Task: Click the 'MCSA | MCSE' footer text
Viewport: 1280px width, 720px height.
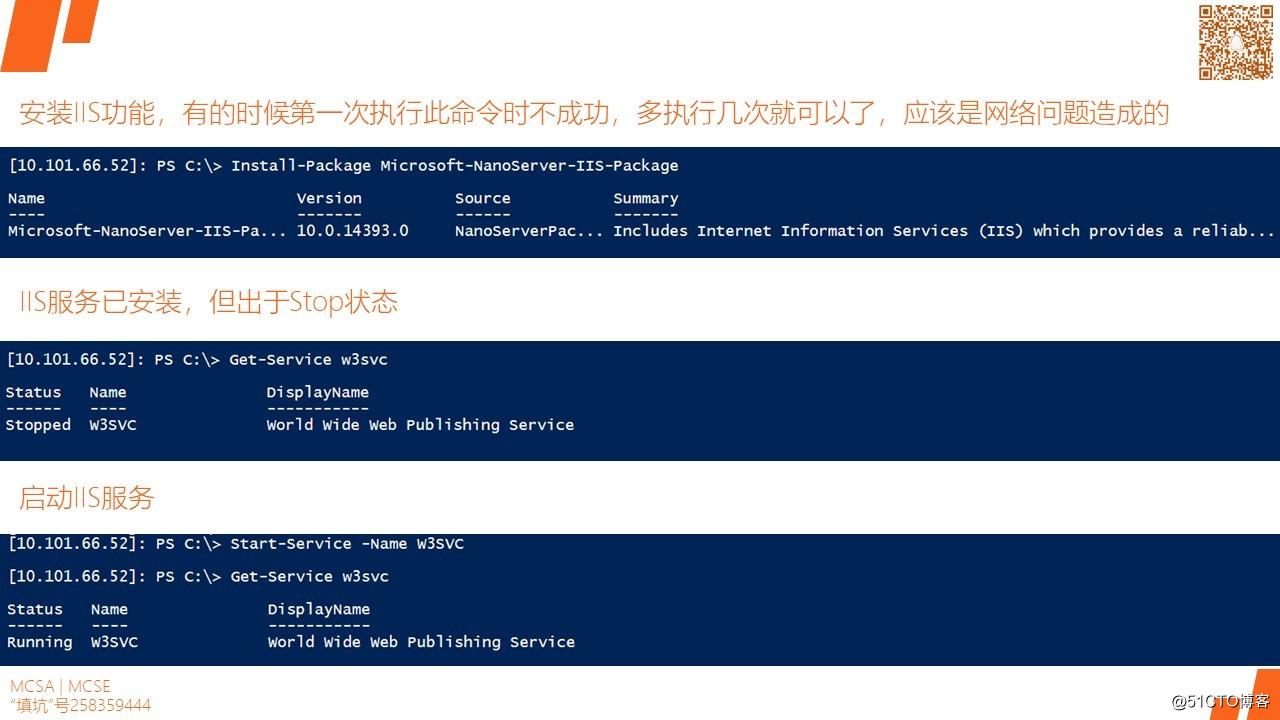Action: click(x=60, y=686)
